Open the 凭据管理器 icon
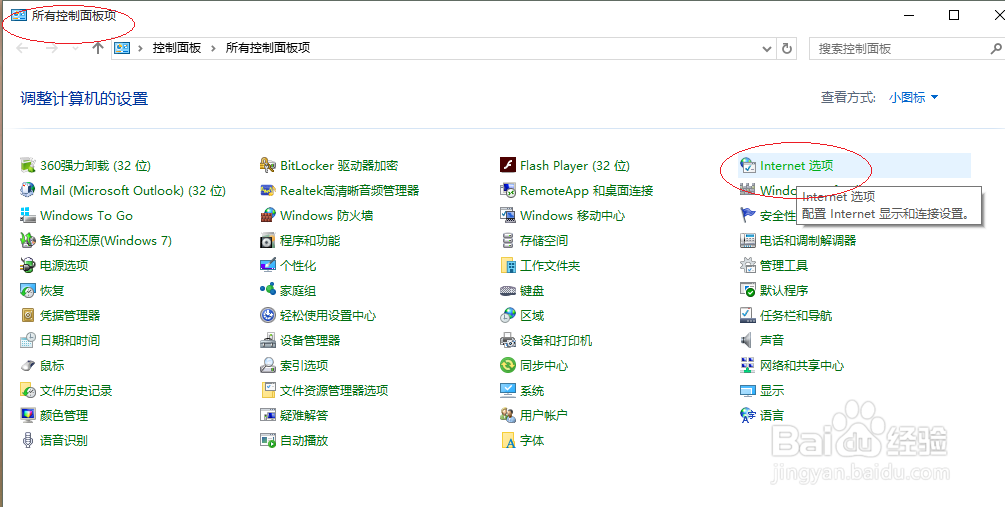Image resolution: width=1005 pixels, height=507 pixels. click(28, 315)
